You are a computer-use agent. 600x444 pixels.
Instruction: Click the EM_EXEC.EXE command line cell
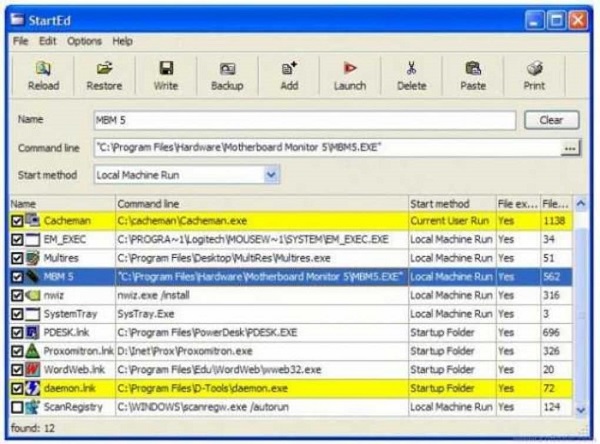262,239
